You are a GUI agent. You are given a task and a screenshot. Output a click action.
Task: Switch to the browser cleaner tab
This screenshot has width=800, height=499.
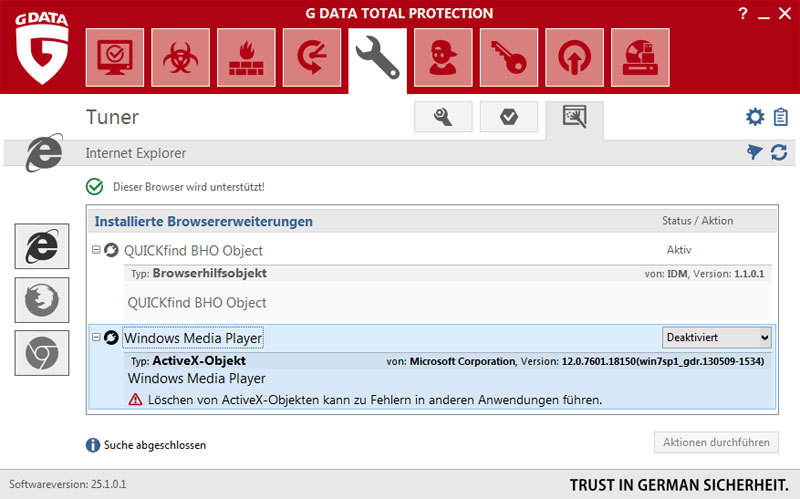pyautogui.click(x=574, y=118)
